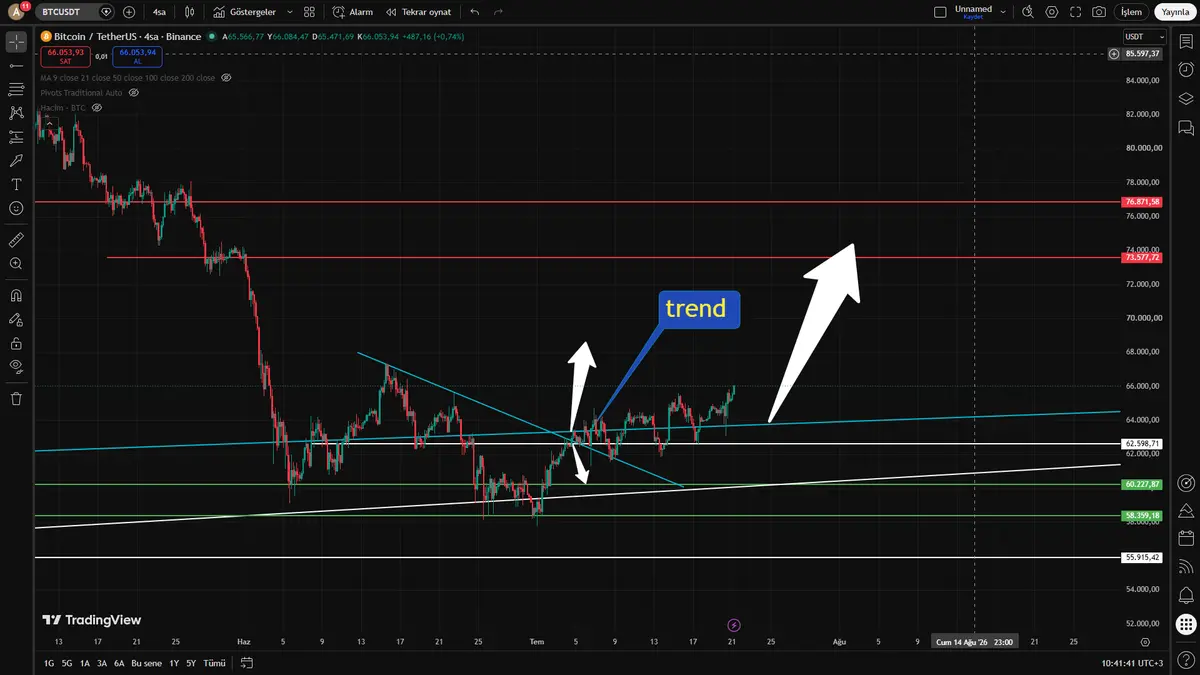Click the plus icon to compare symbols
This screenshot has width=1200, height=675.
(x=129, y=12)
